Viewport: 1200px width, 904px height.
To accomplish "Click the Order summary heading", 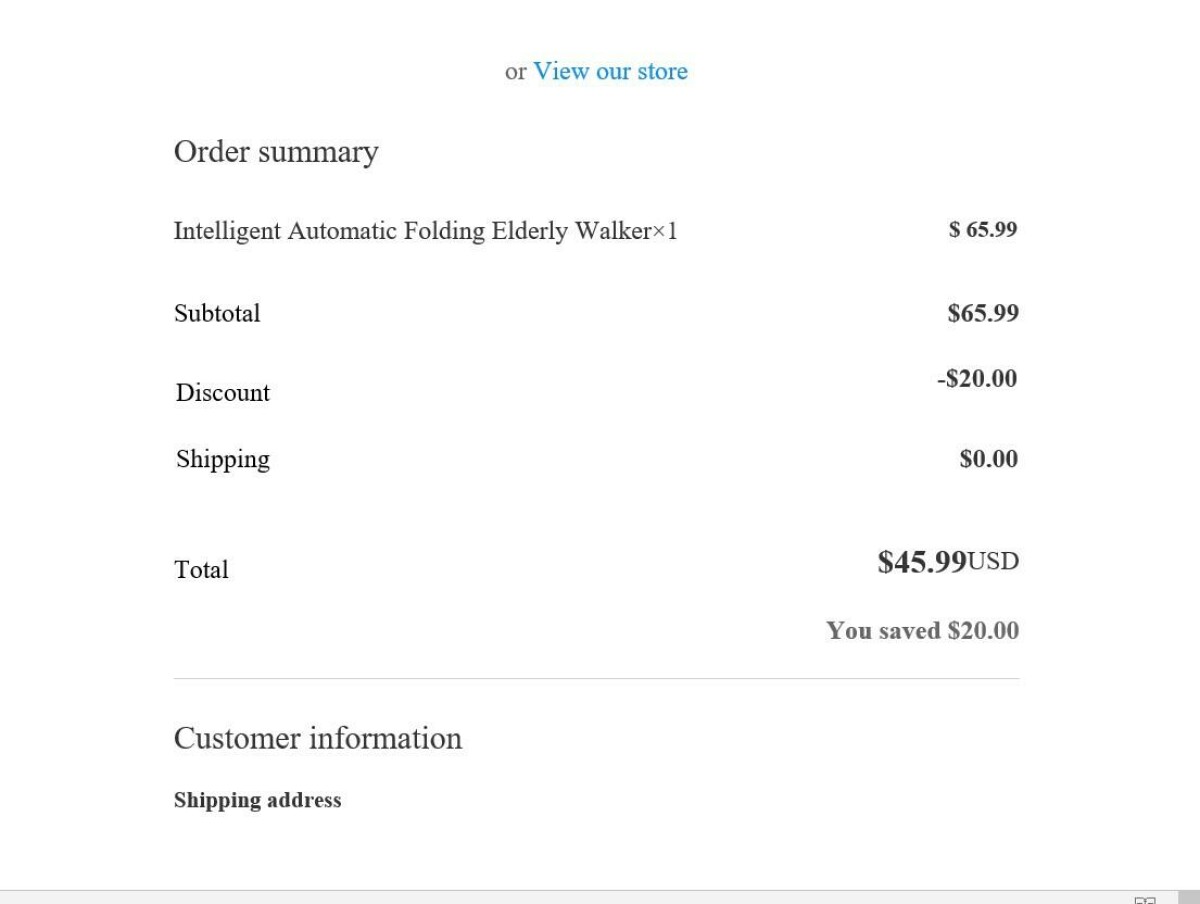I will (276, 152).
